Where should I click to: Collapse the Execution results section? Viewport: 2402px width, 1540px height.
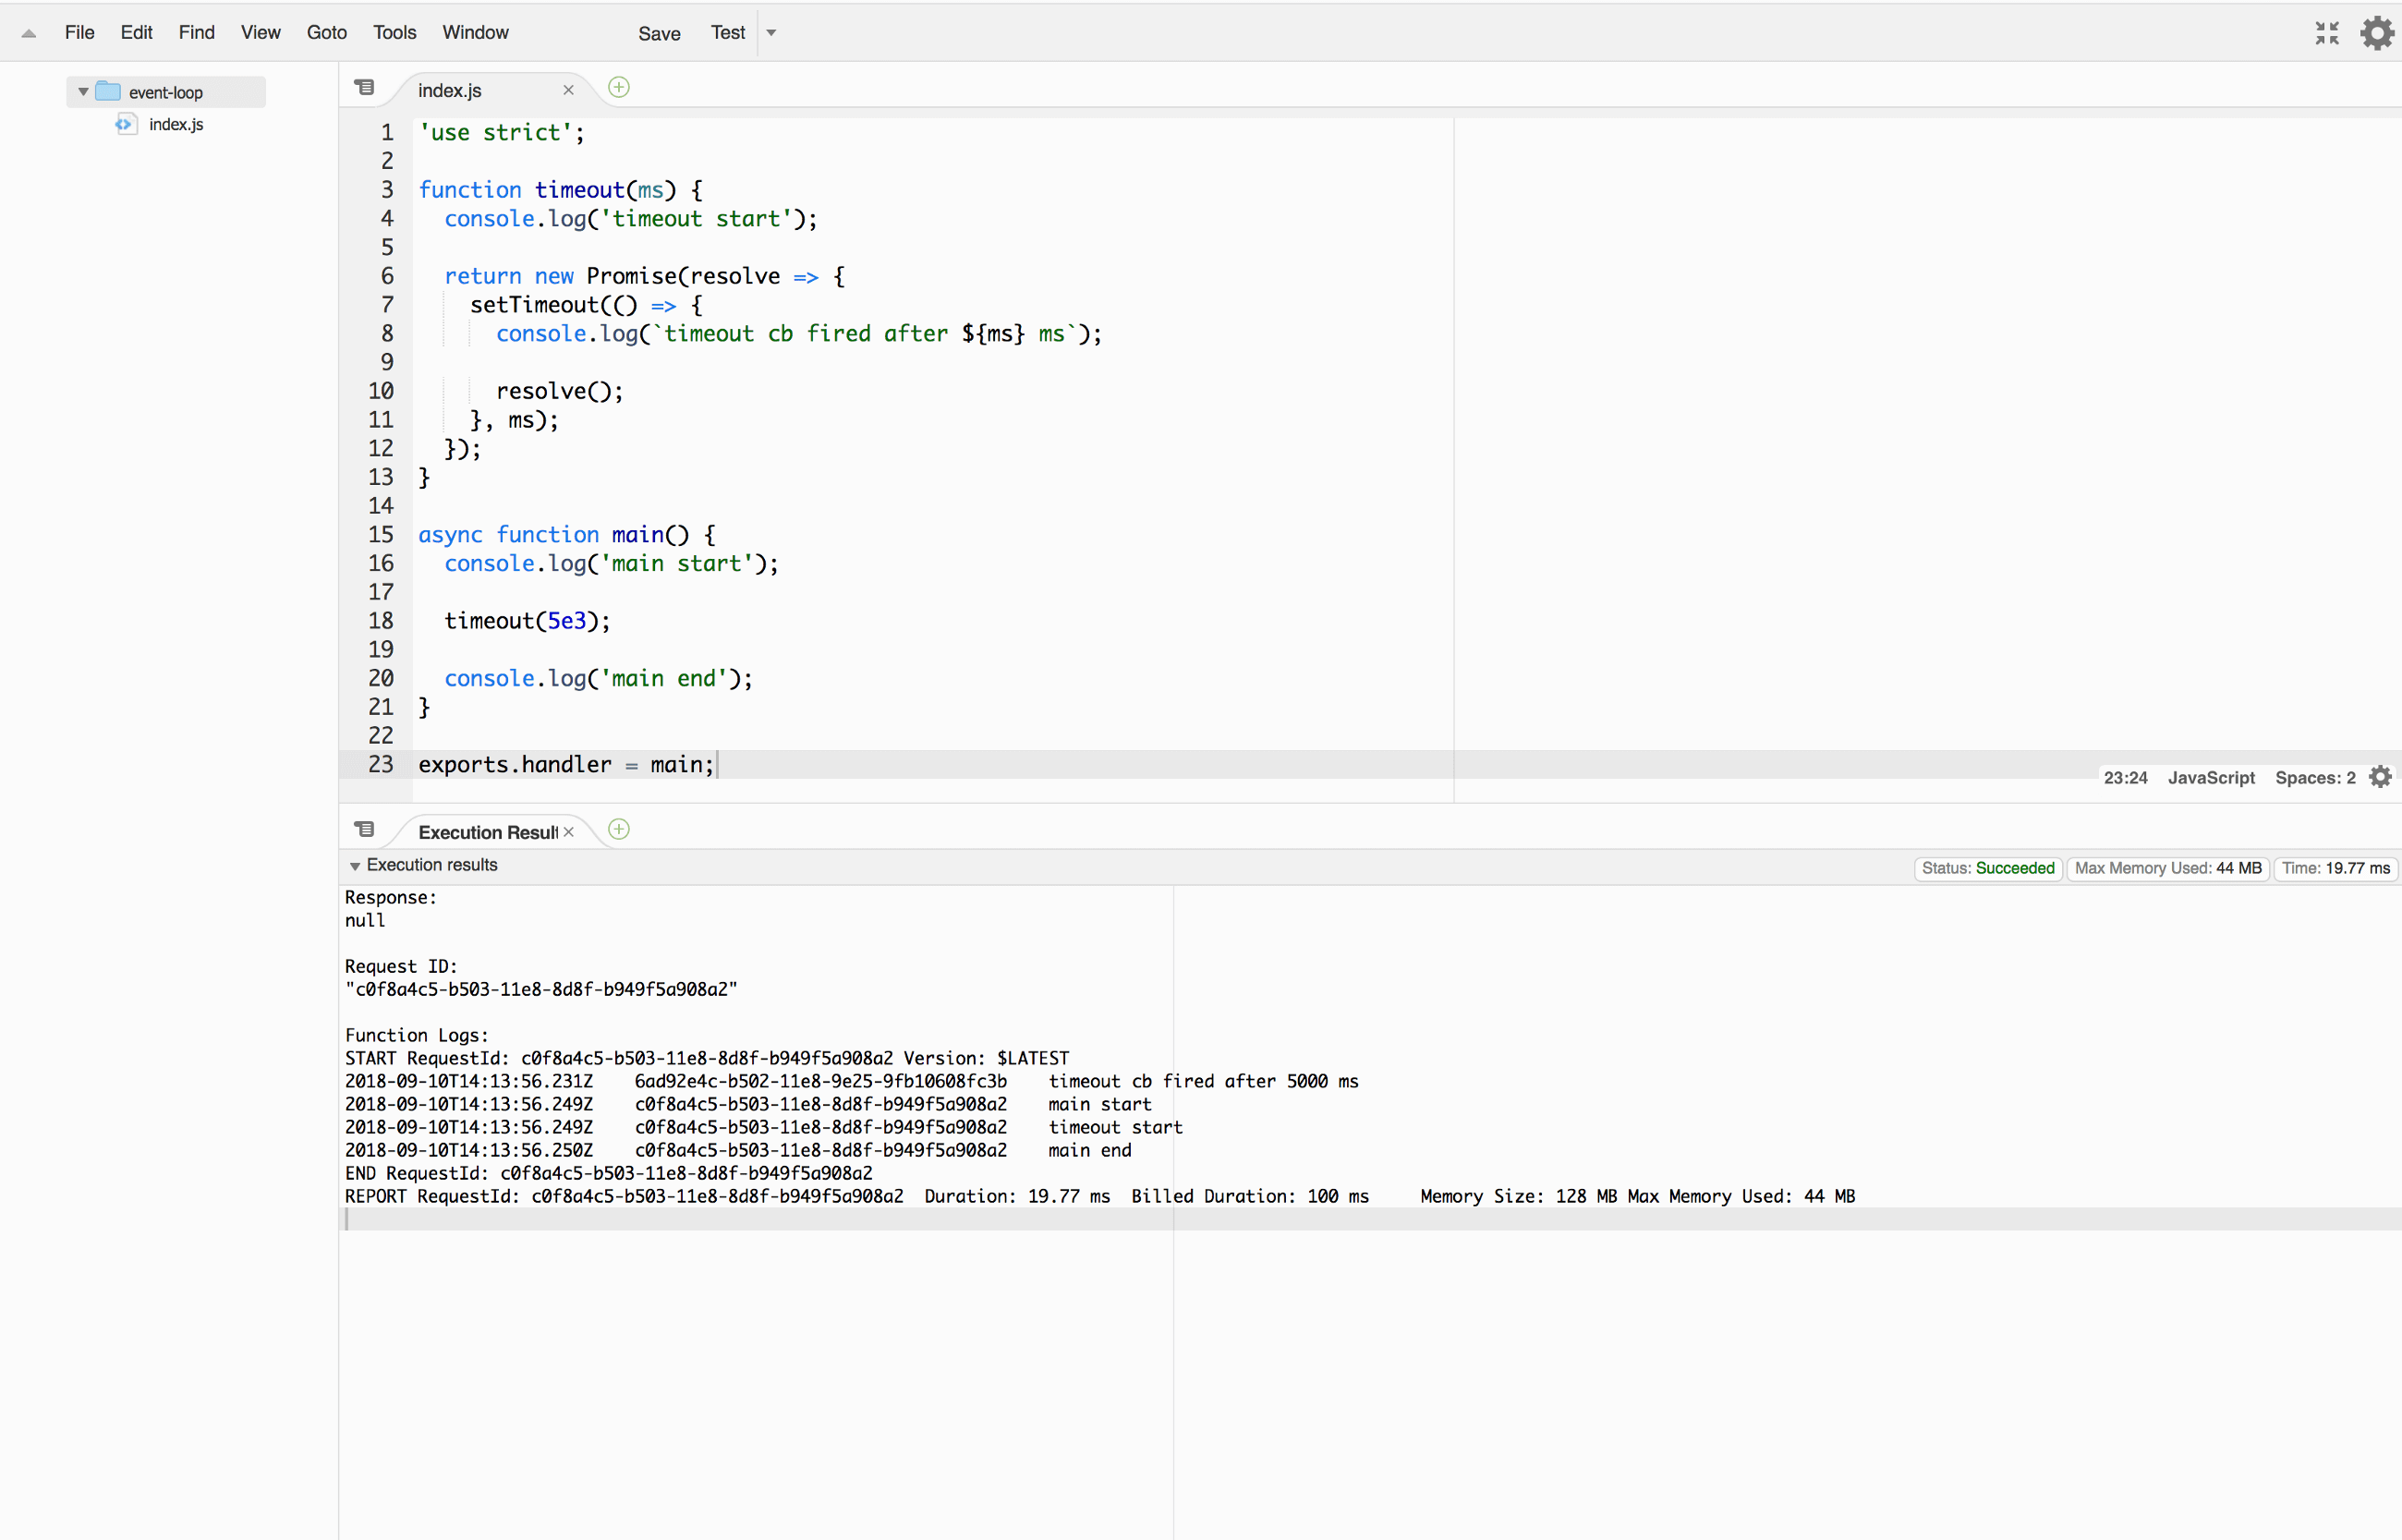point(355,866)
